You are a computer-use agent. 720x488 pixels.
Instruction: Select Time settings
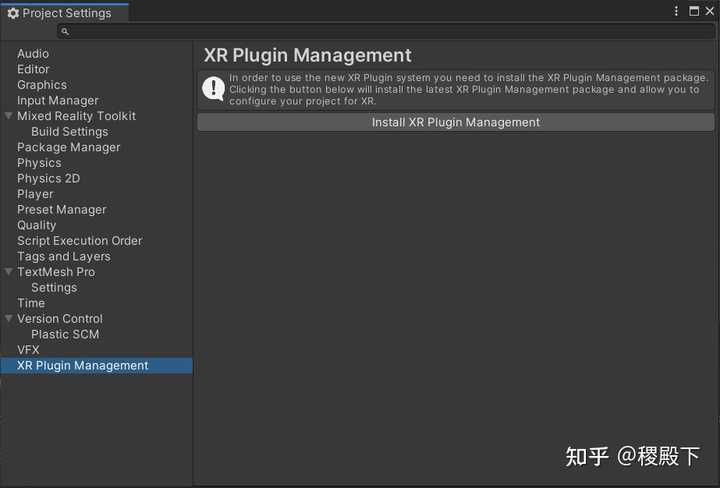(31, 303)
